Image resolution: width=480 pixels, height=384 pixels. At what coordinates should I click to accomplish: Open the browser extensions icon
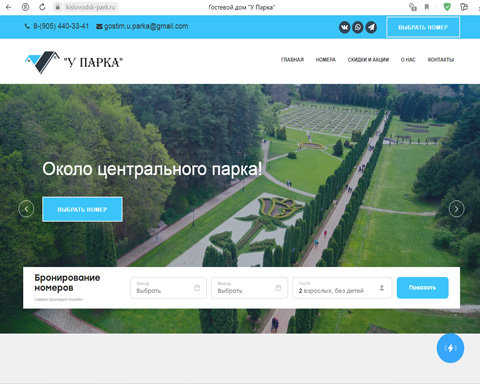[464, 7]
